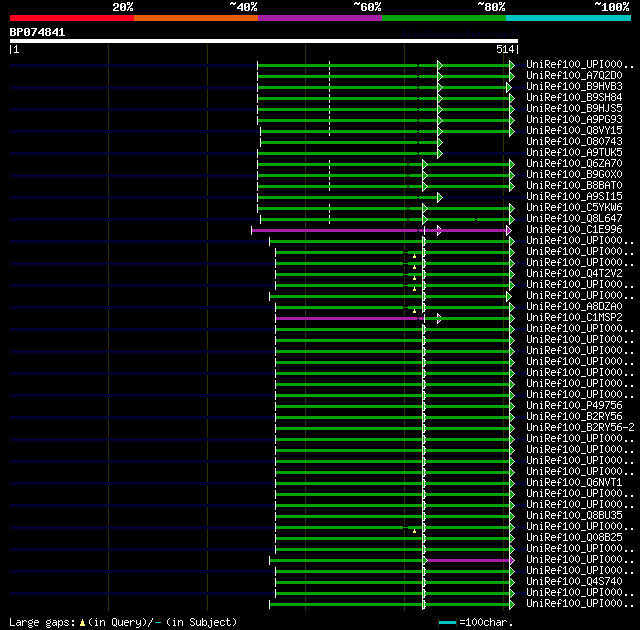Click the end arrowhead of the A9TUK5 alignment

point(440,153)
